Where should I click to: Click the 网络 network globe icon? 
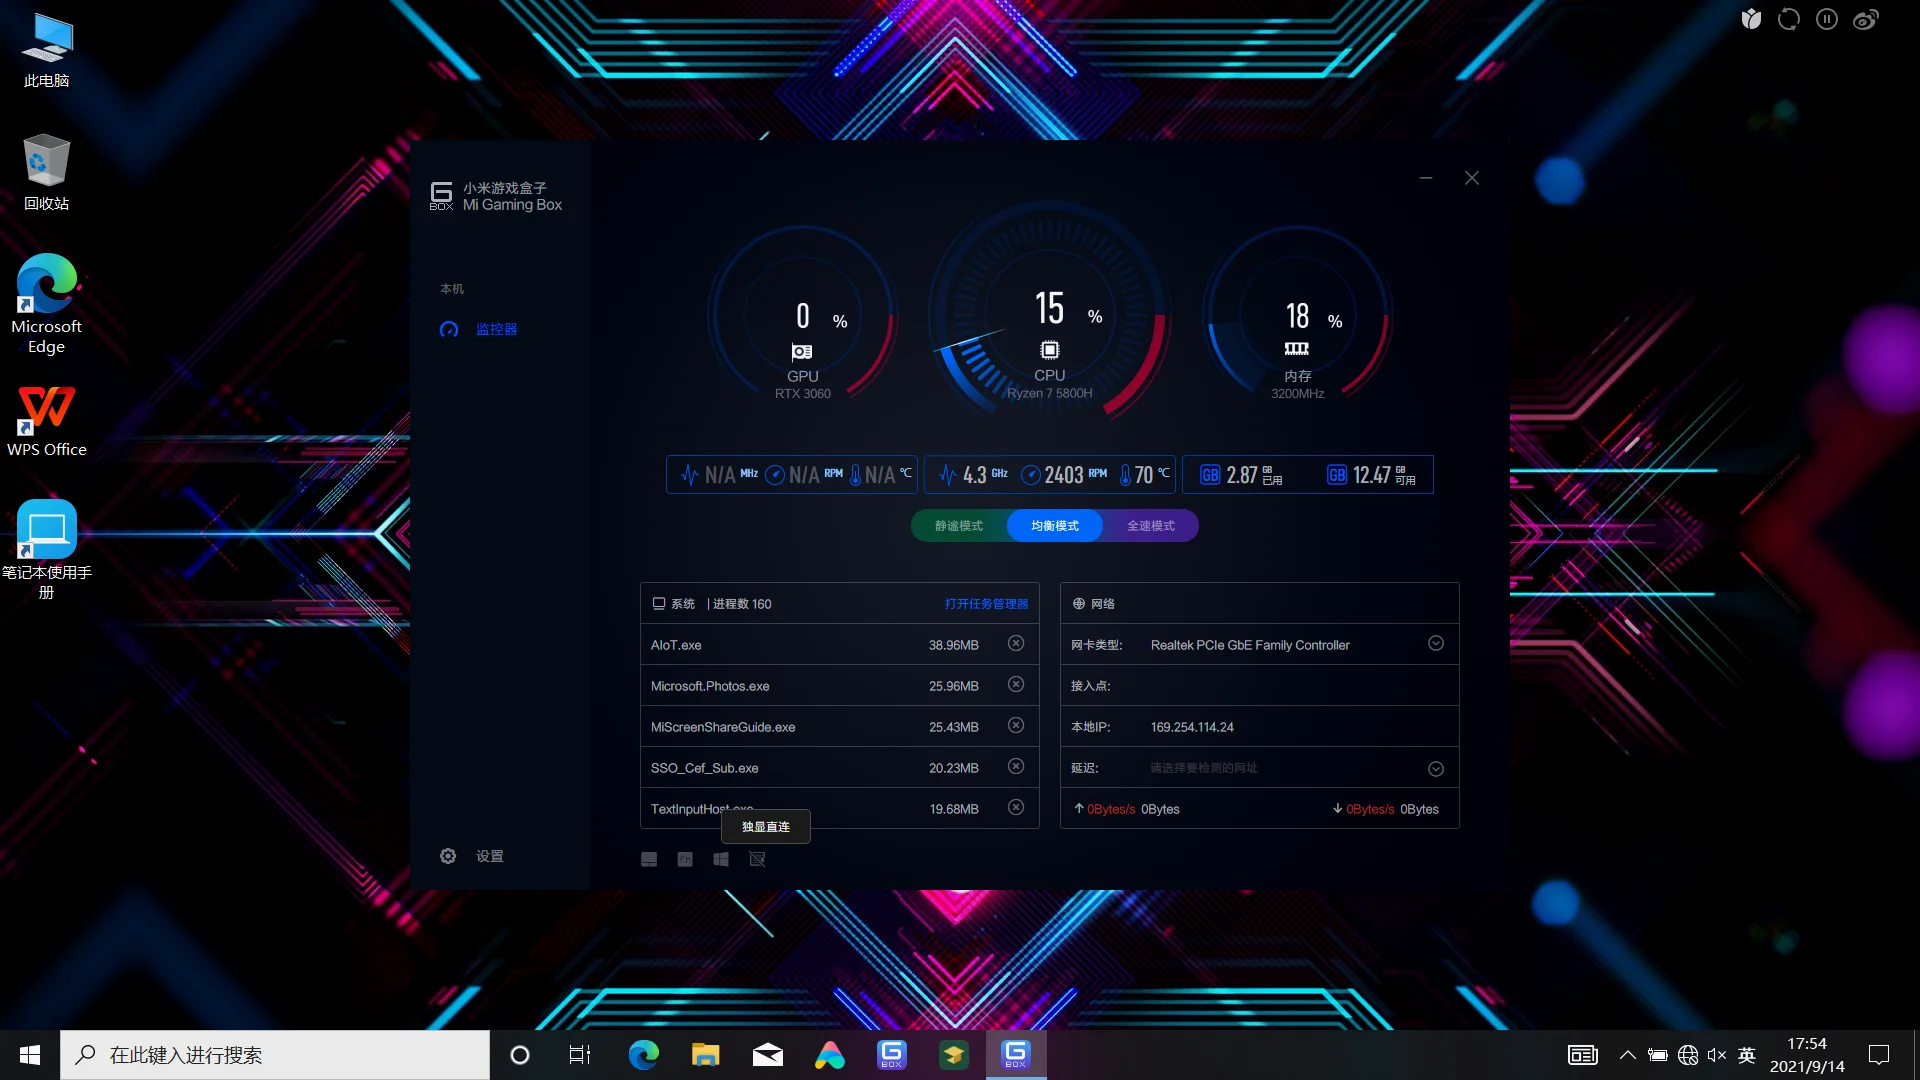pos(1078,604)
